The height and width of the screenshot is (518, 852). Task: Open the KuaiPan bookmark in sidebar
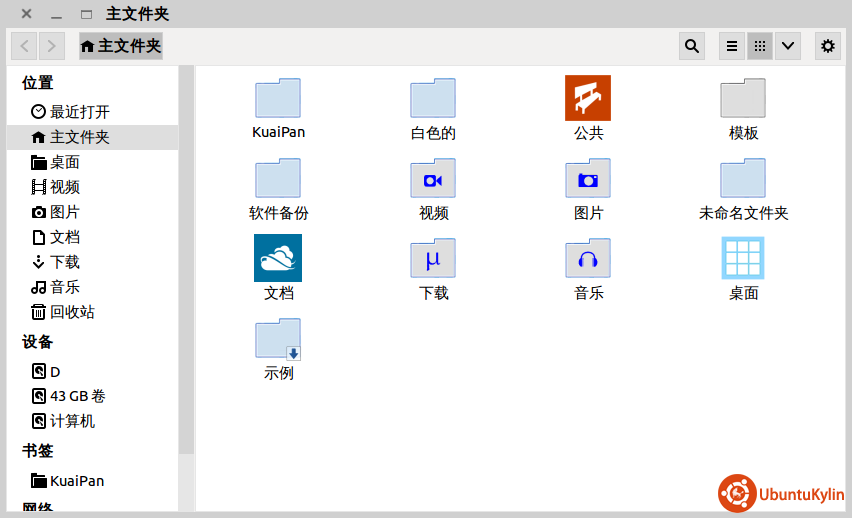[x=76, y=481]
